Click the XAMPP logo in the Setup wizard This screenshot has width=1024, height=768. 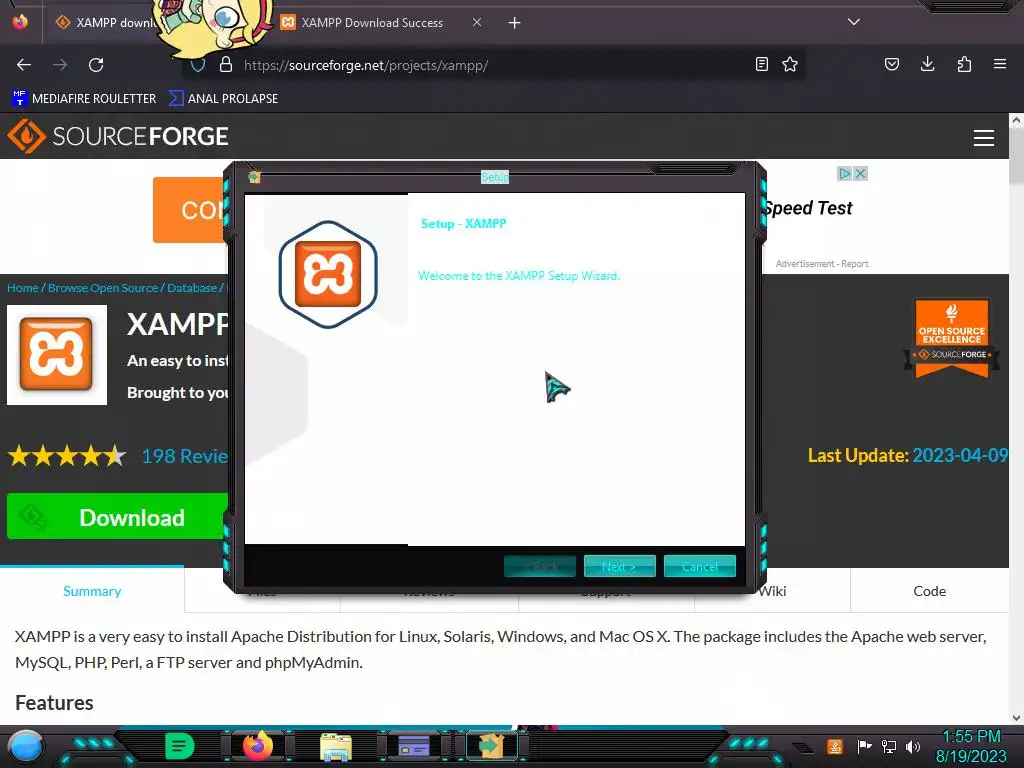pos(328,274)
